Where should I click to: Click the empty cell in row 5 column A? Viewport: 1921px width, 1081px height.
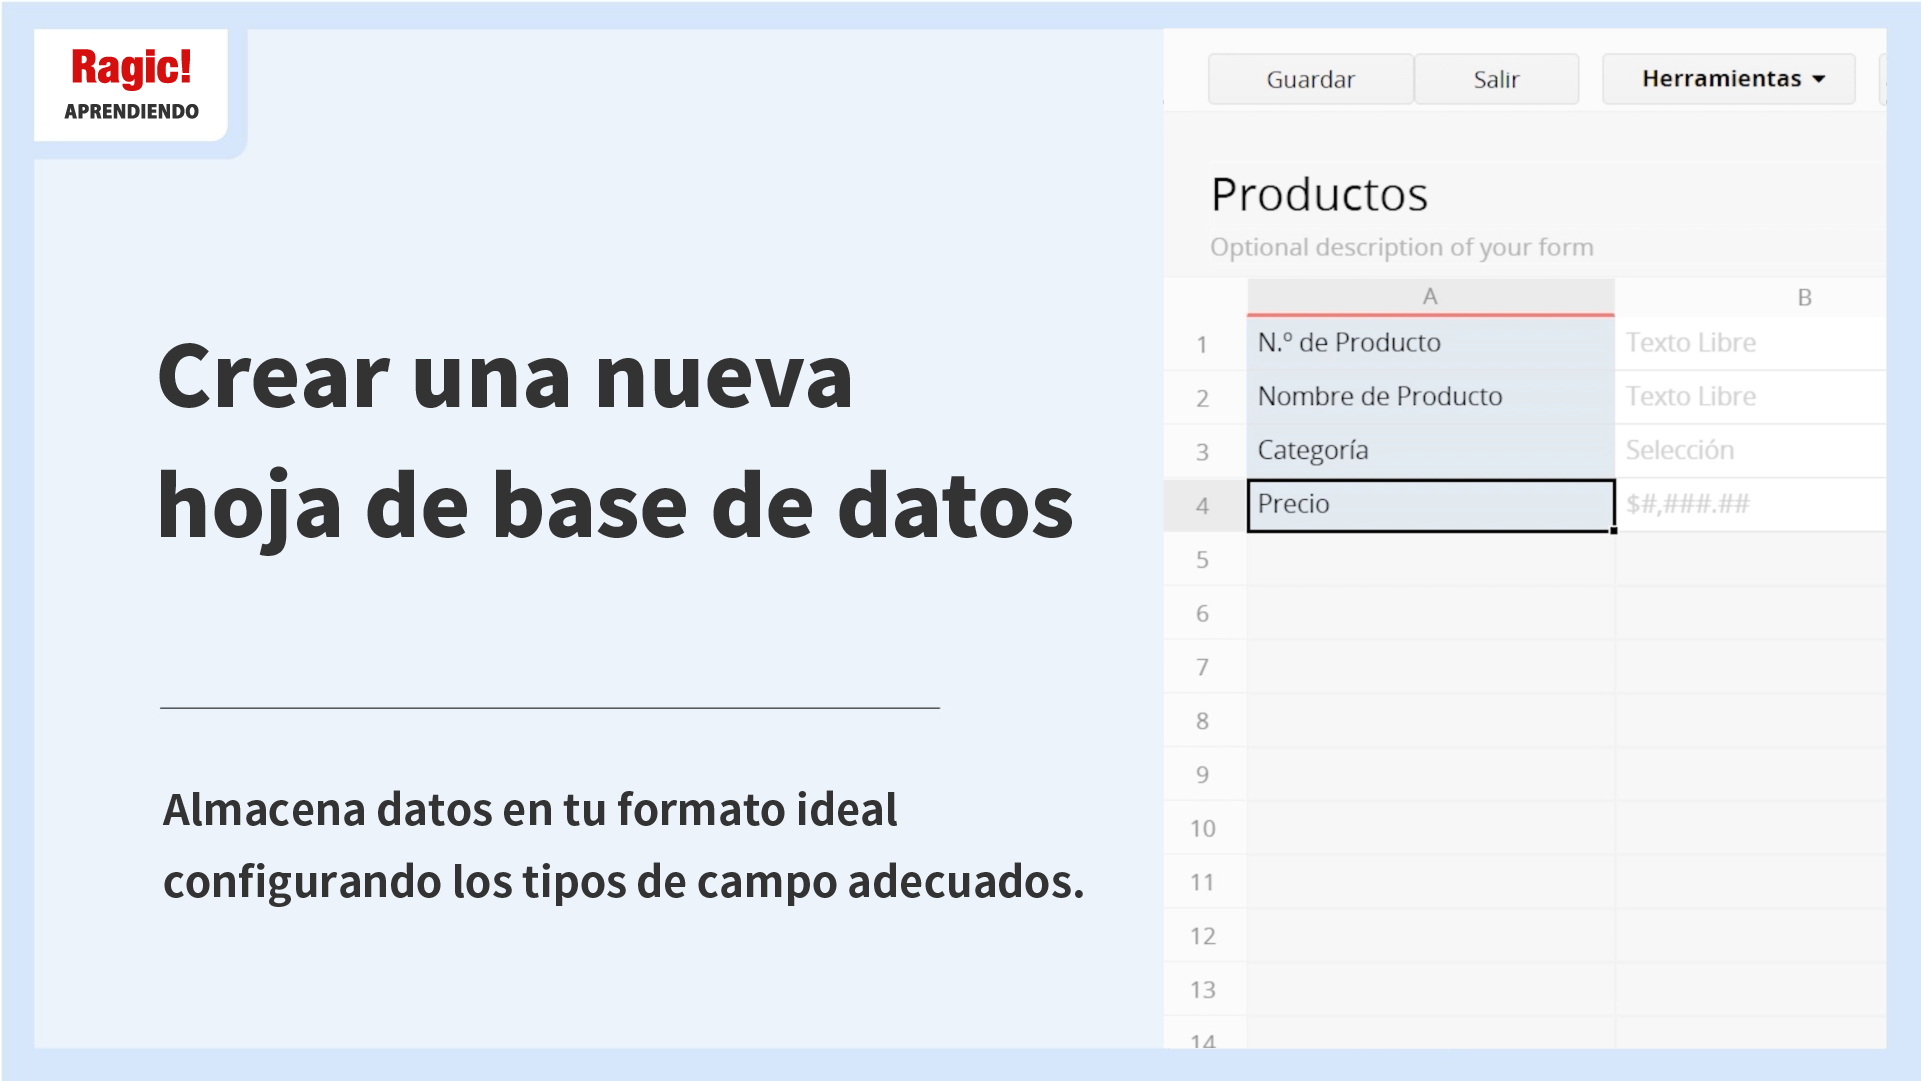1430,559
